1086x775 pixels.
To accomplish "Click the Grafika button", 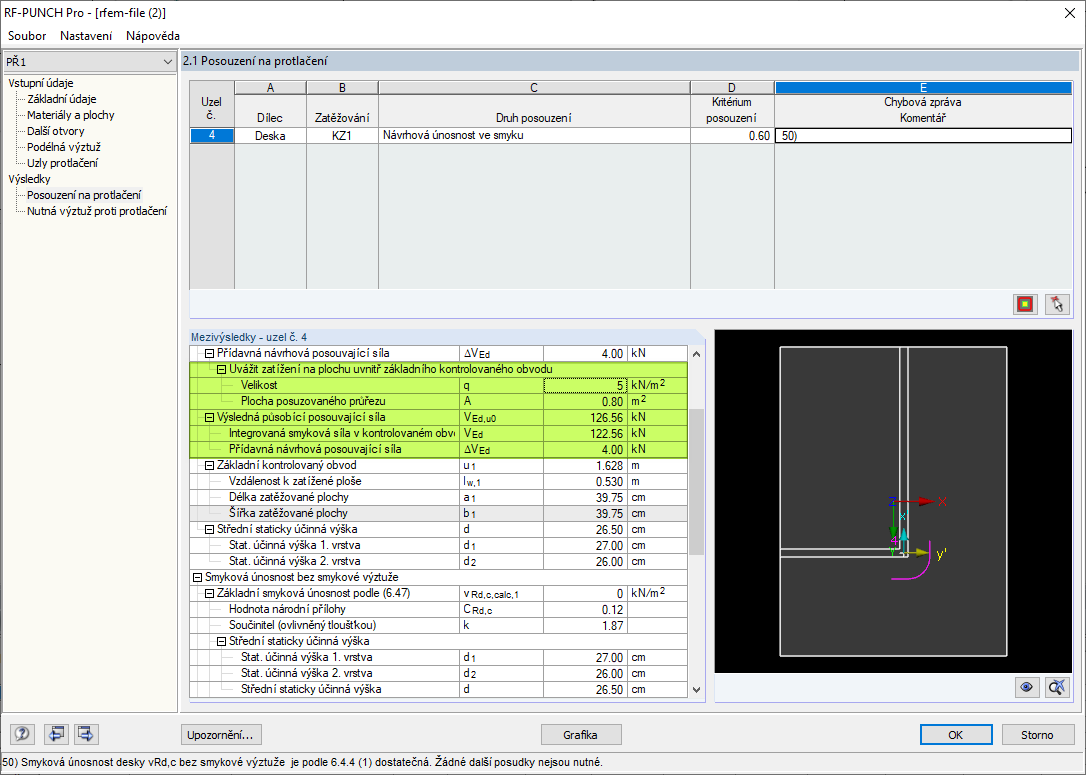I will [x=580, y=735].
